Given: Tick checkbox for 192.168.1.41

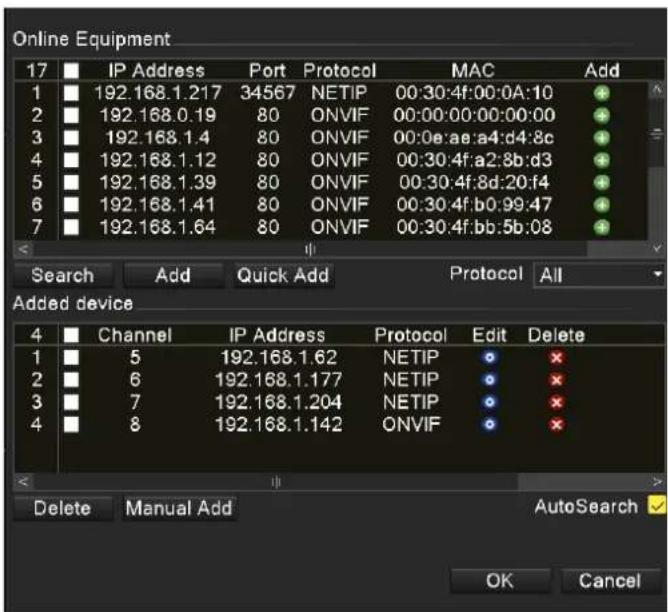Looking at the screenshot, I should (x=71, y=205).
